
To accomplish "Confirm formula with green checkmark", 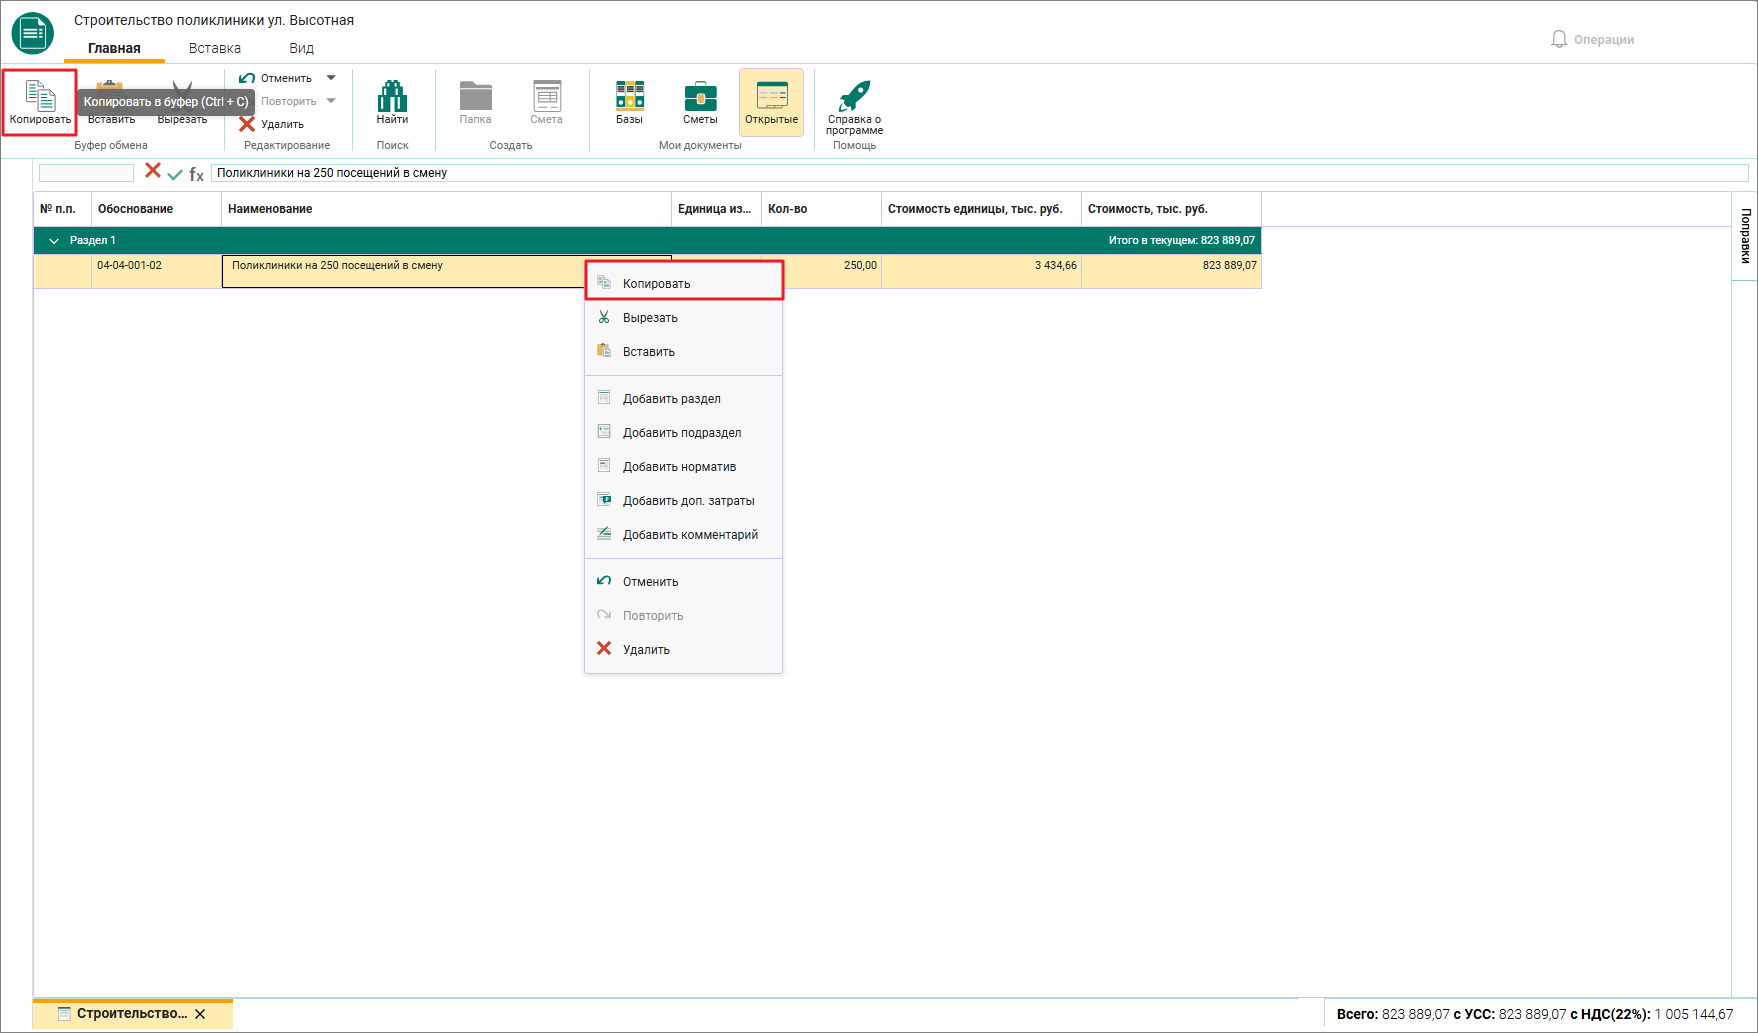I will coord(175,174).
